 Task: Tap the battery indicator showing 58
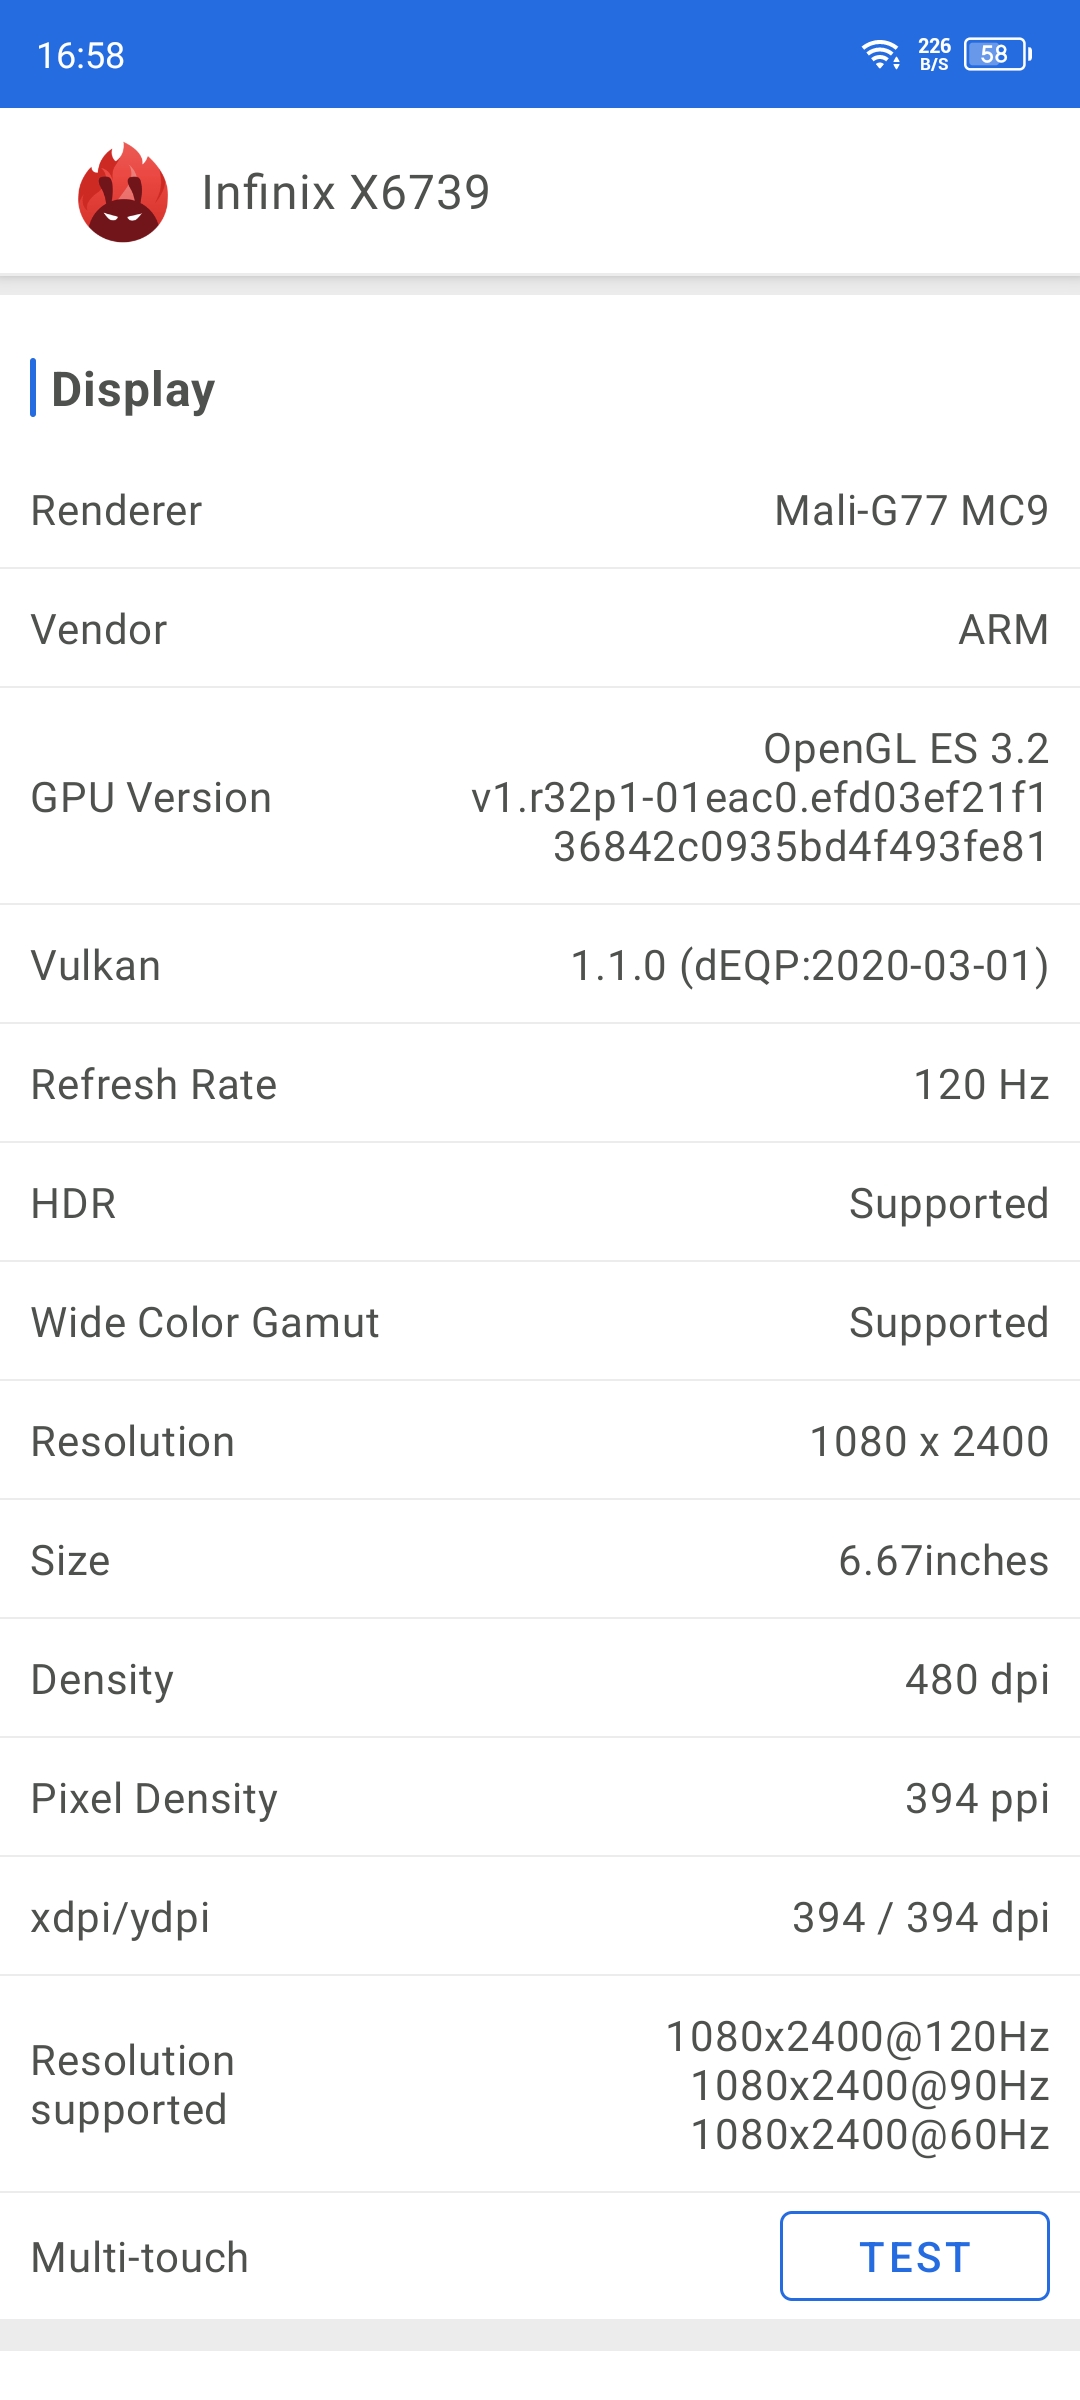tap(997, 54)
